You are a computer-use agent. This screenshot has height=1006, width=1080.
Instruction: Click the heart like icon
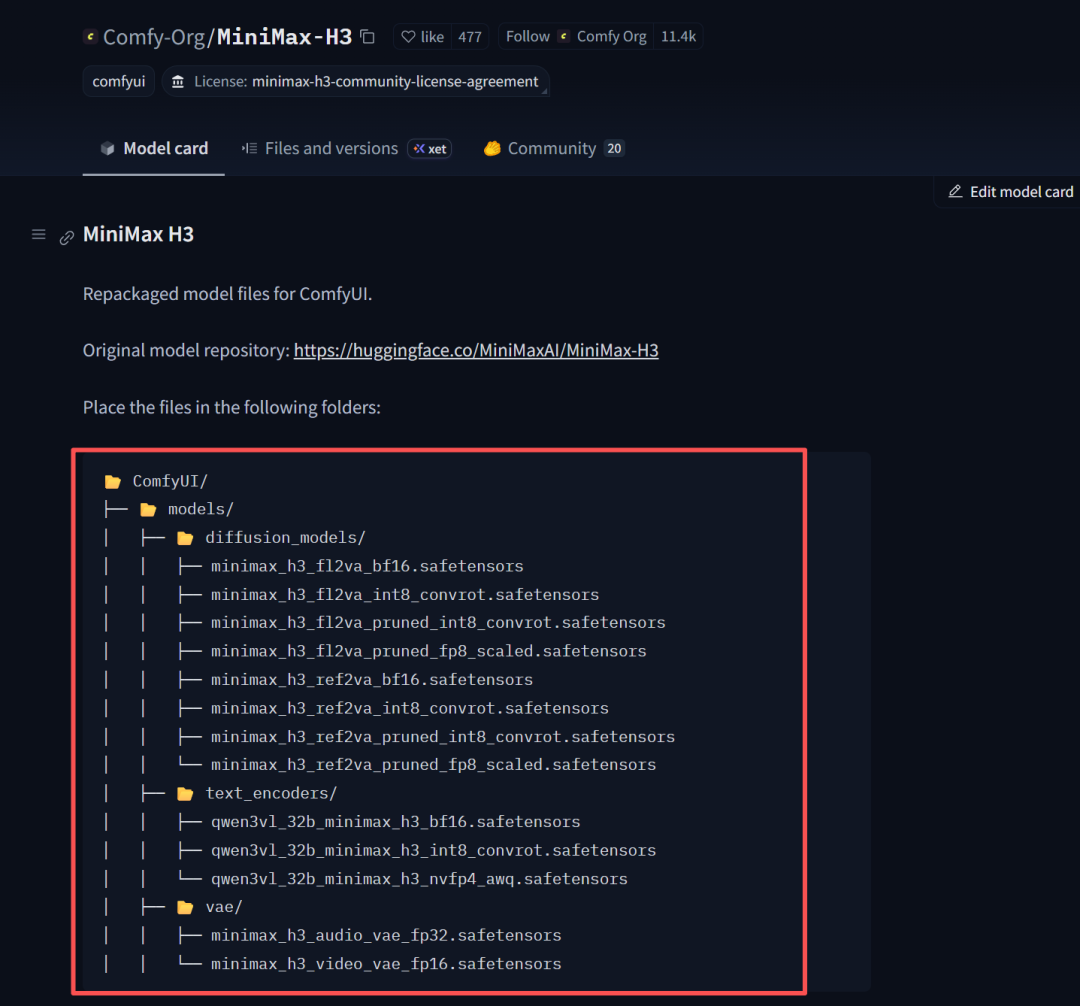tap(408, 36)
